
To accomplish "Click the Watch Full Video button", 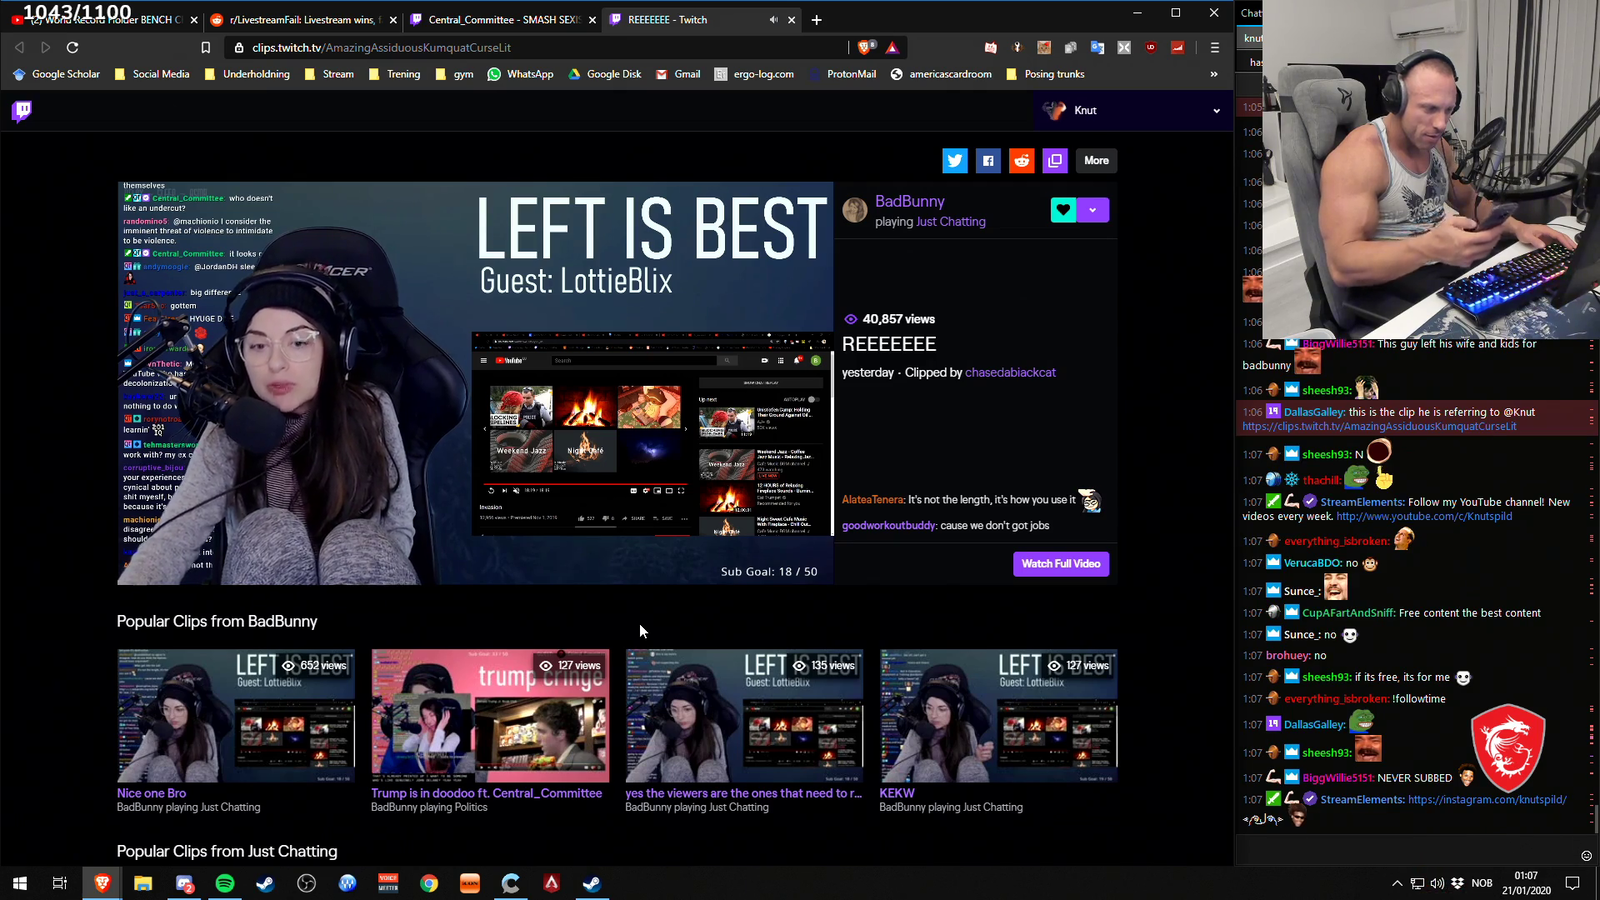I will point(1061,564).
